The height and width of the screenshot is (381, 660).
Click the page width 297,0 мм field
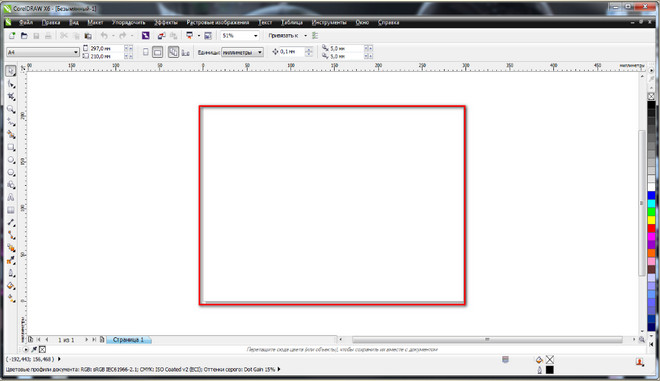coord(107,48)
